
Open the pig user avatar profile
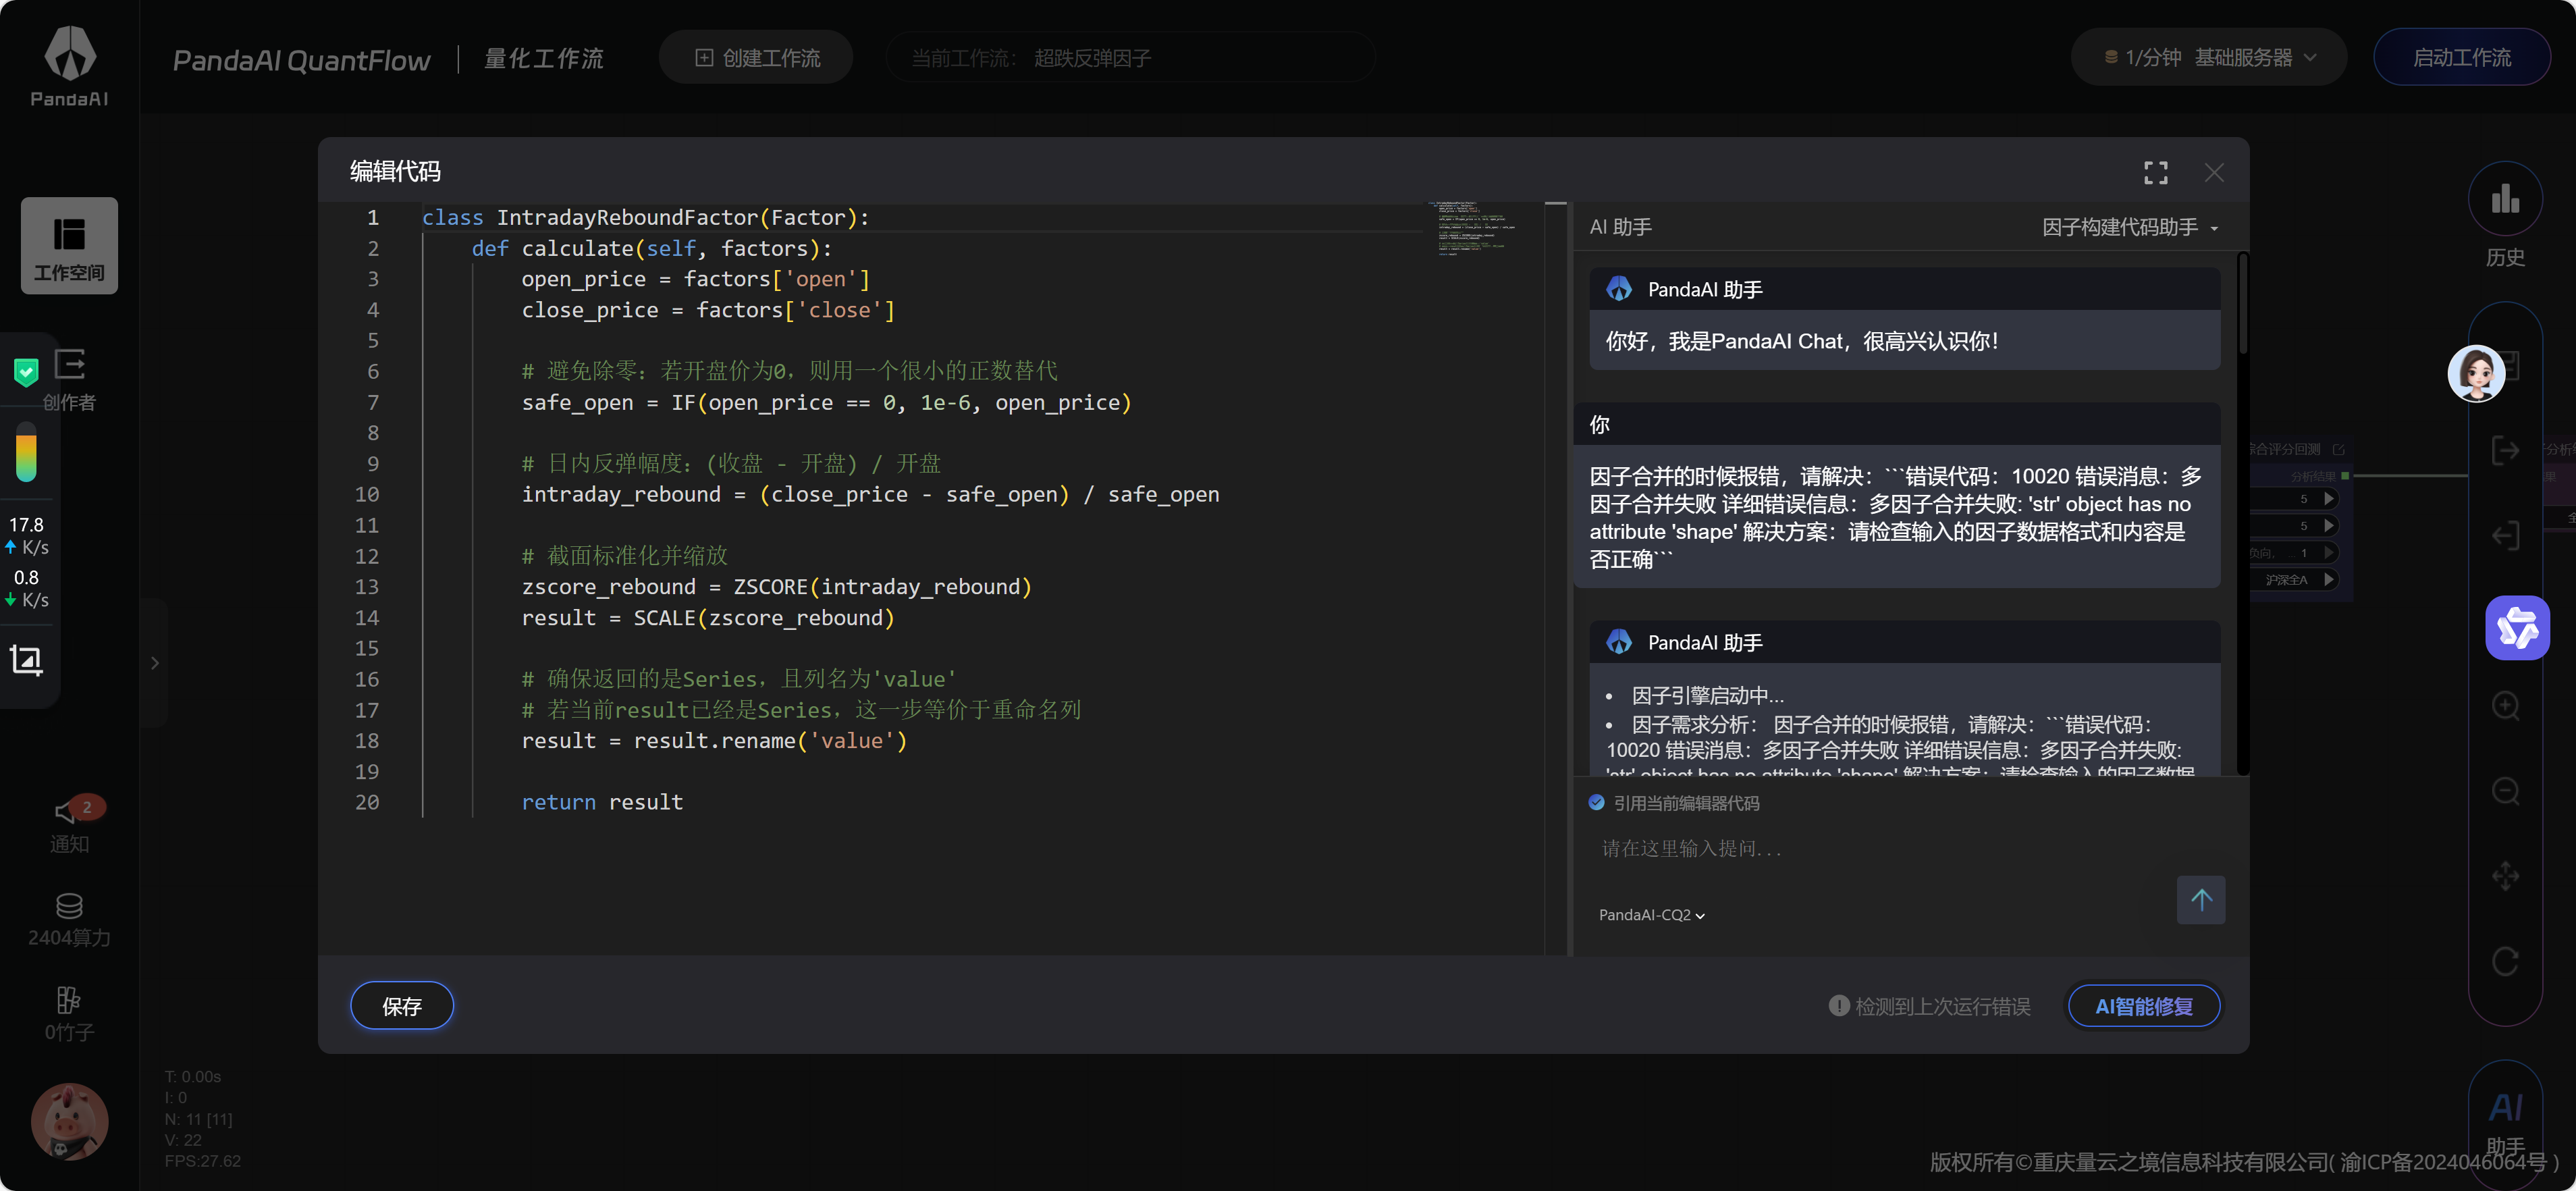pos(69,1122)
